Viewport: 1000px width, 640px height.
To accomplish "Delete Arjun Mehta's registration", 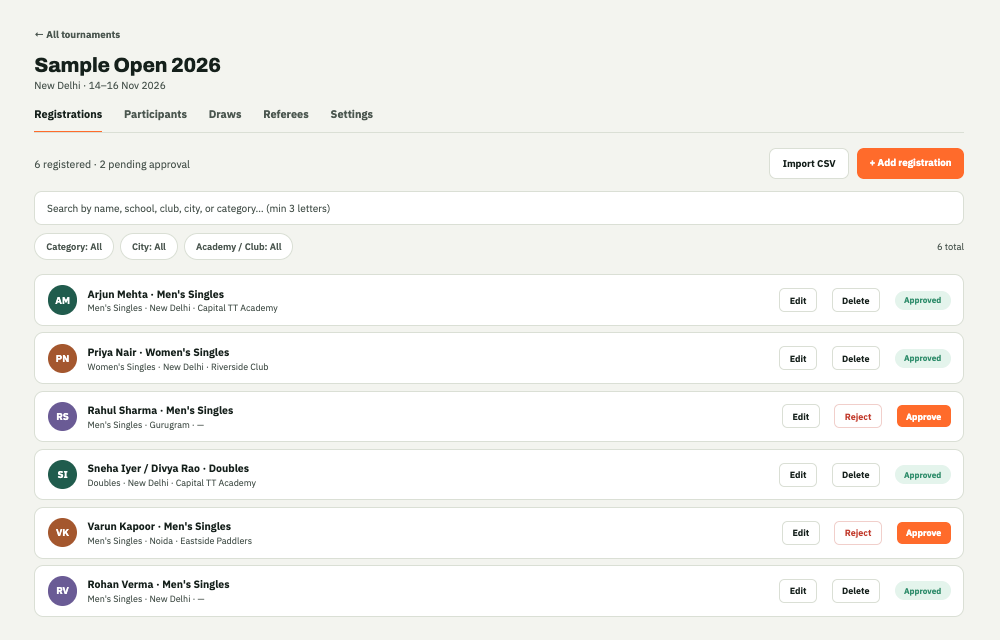I will [855, 300].
